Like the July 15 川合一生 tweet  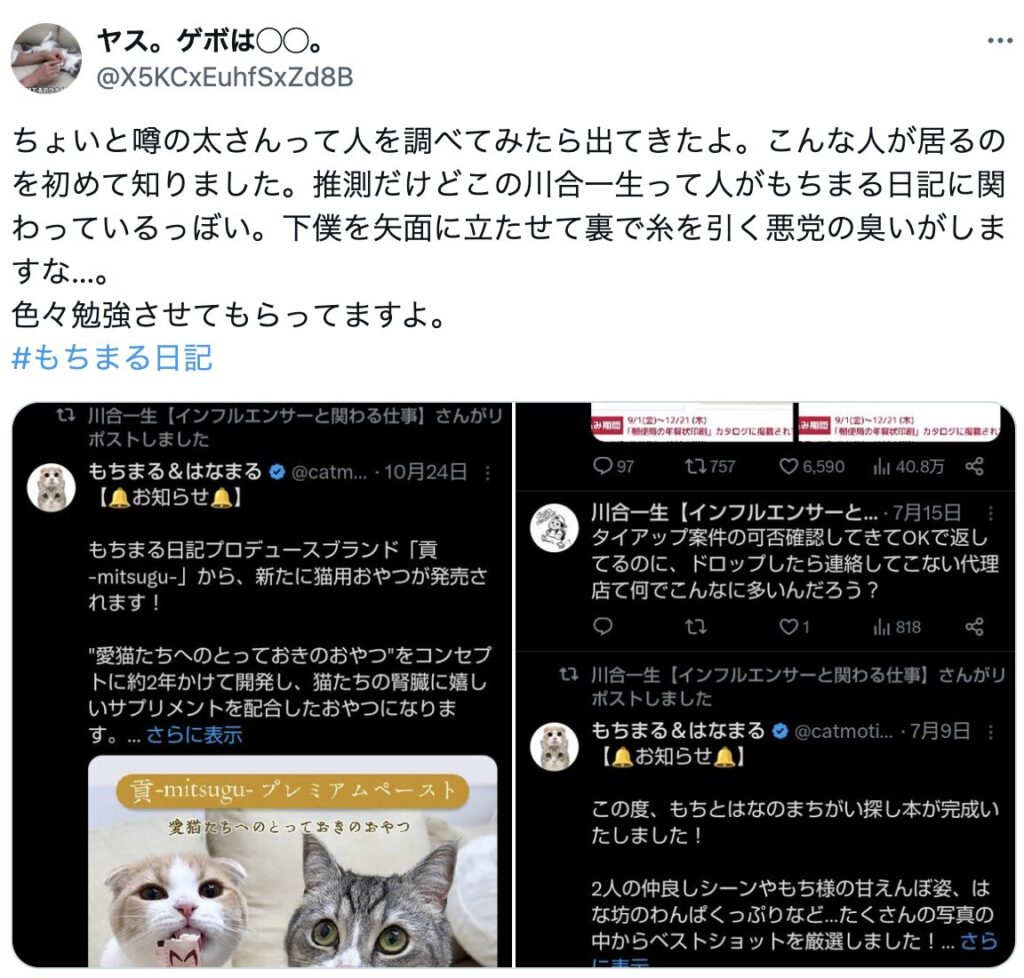[788, 627]
